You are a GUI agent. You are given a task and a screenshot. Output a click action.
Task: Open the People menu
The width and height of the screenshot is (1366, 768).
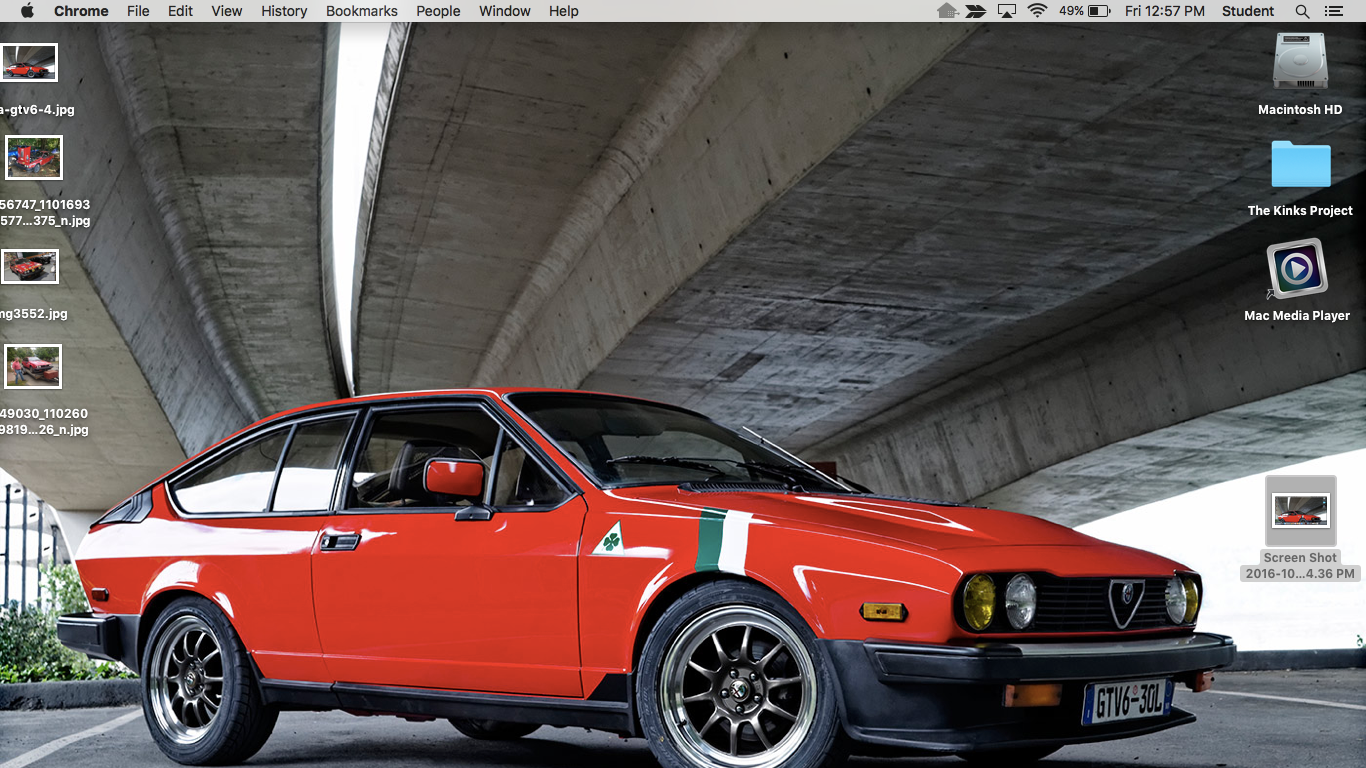[438, 11]
